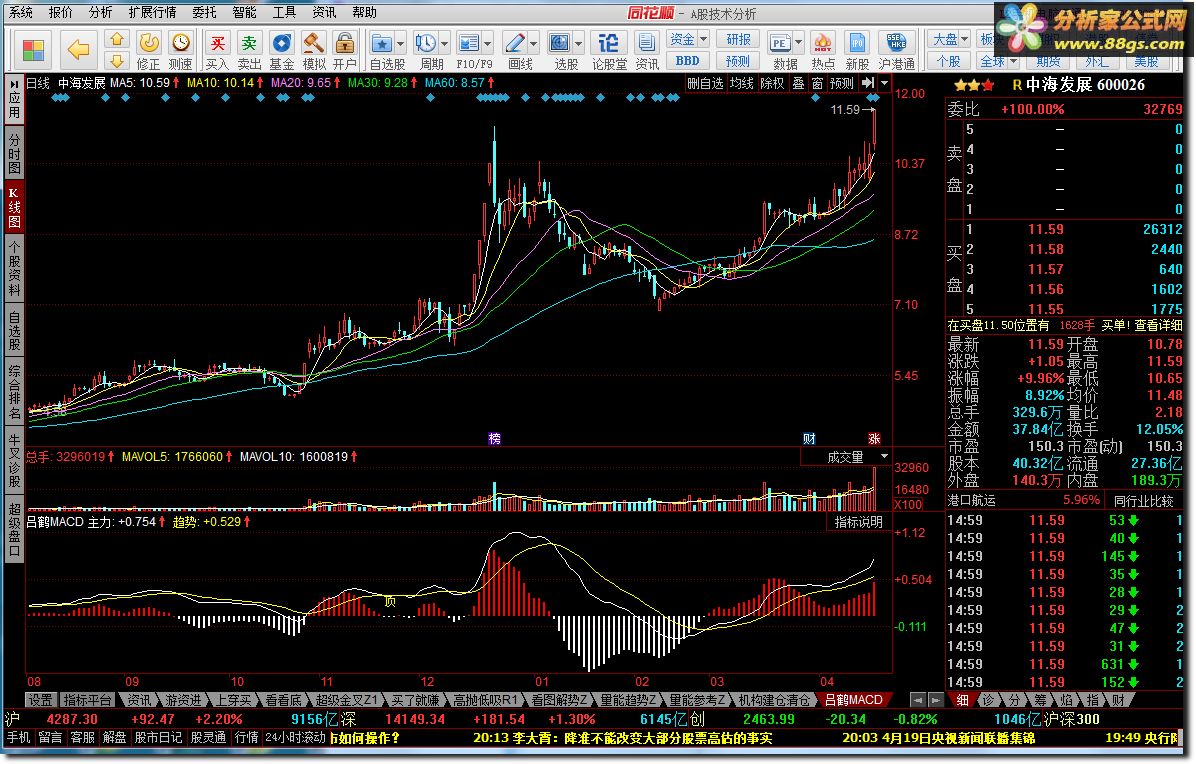Image resolution: width=1196 pixels, height=764 pixels.
Task: Open the 自选股 star folder icon
Action: click(381, 43)
